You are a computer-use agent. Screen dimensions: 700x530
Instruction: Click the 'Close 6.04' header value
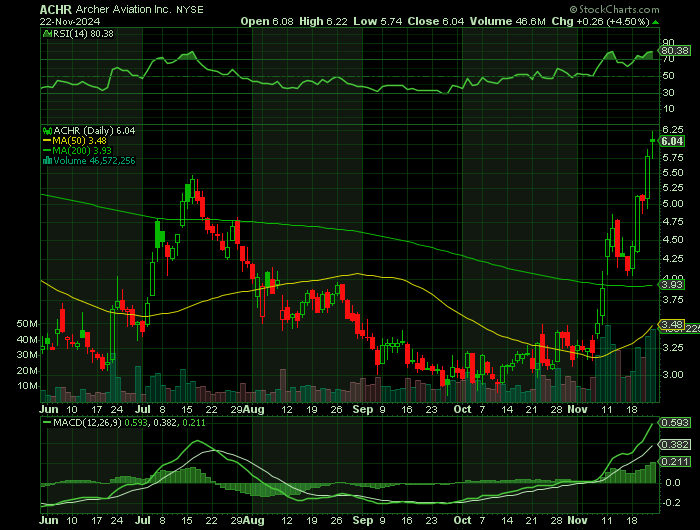tap(436, 21)
